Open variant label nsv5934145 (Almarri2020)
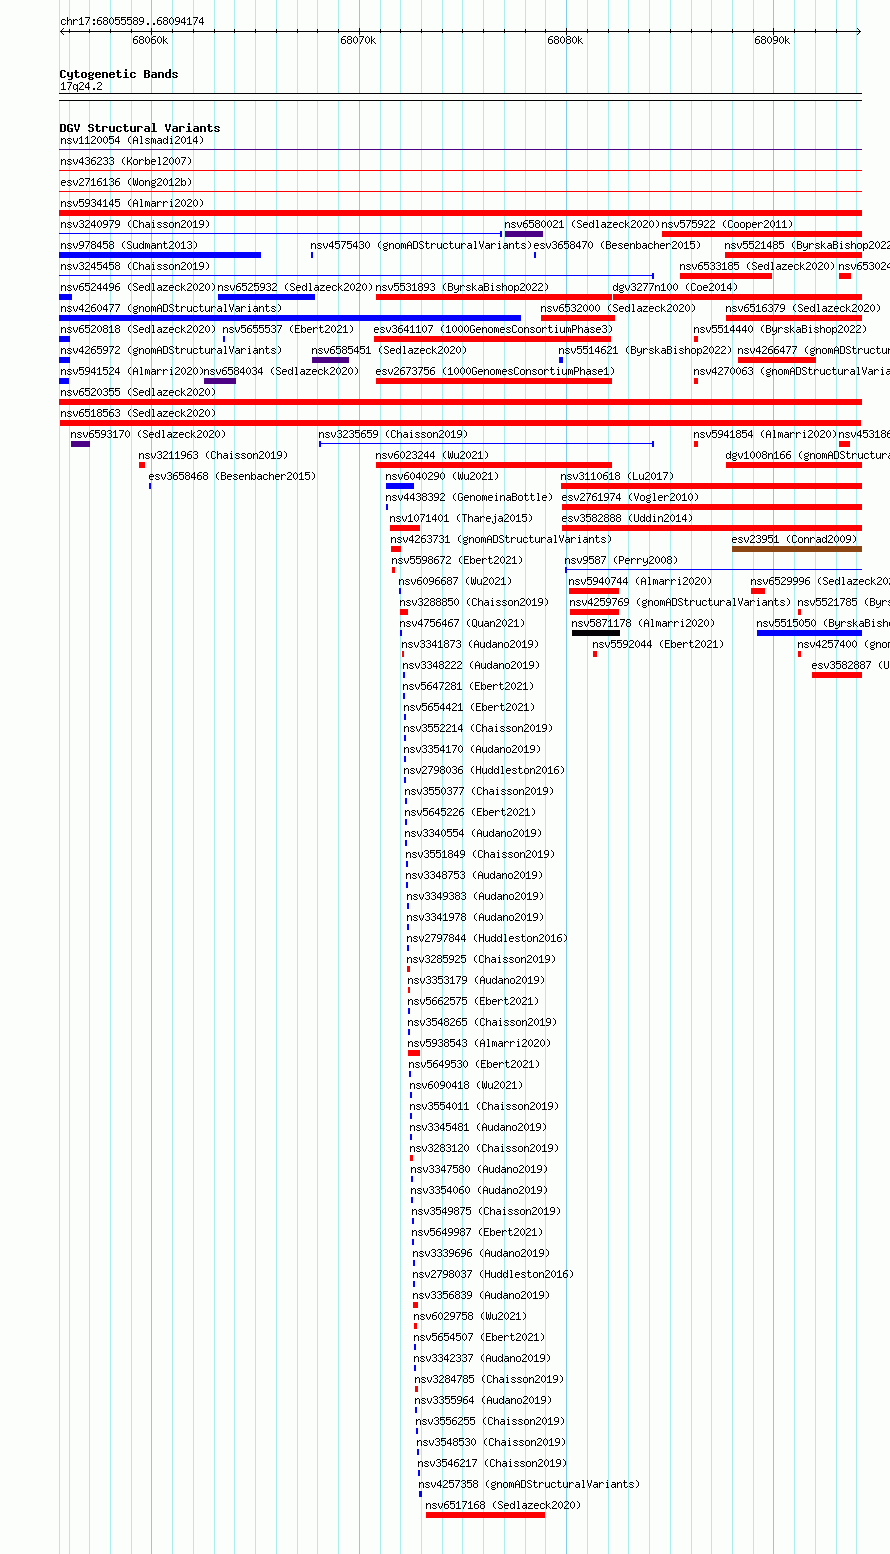The image size is (890, 1554). point(132,203)
